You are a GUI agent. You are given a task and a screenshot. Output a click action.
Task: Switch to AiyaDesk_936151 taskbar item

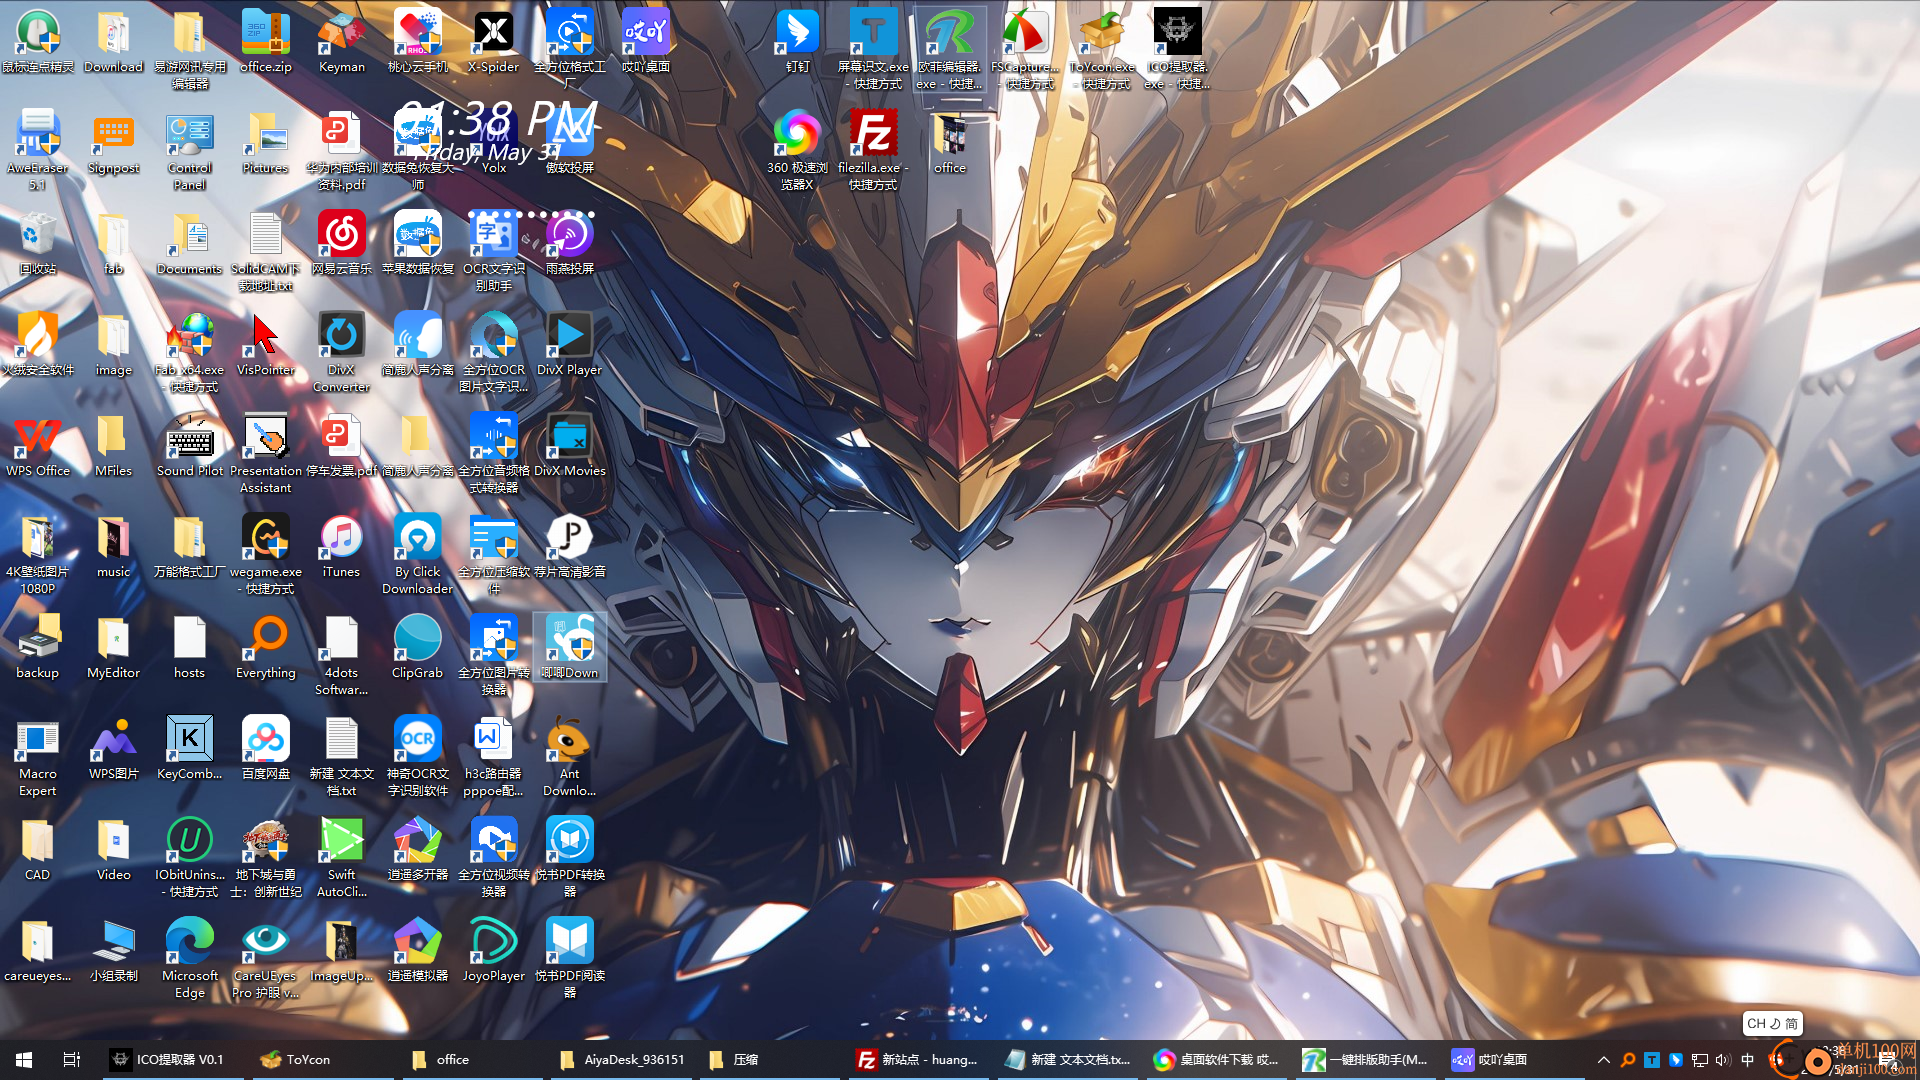(622, 1059)
